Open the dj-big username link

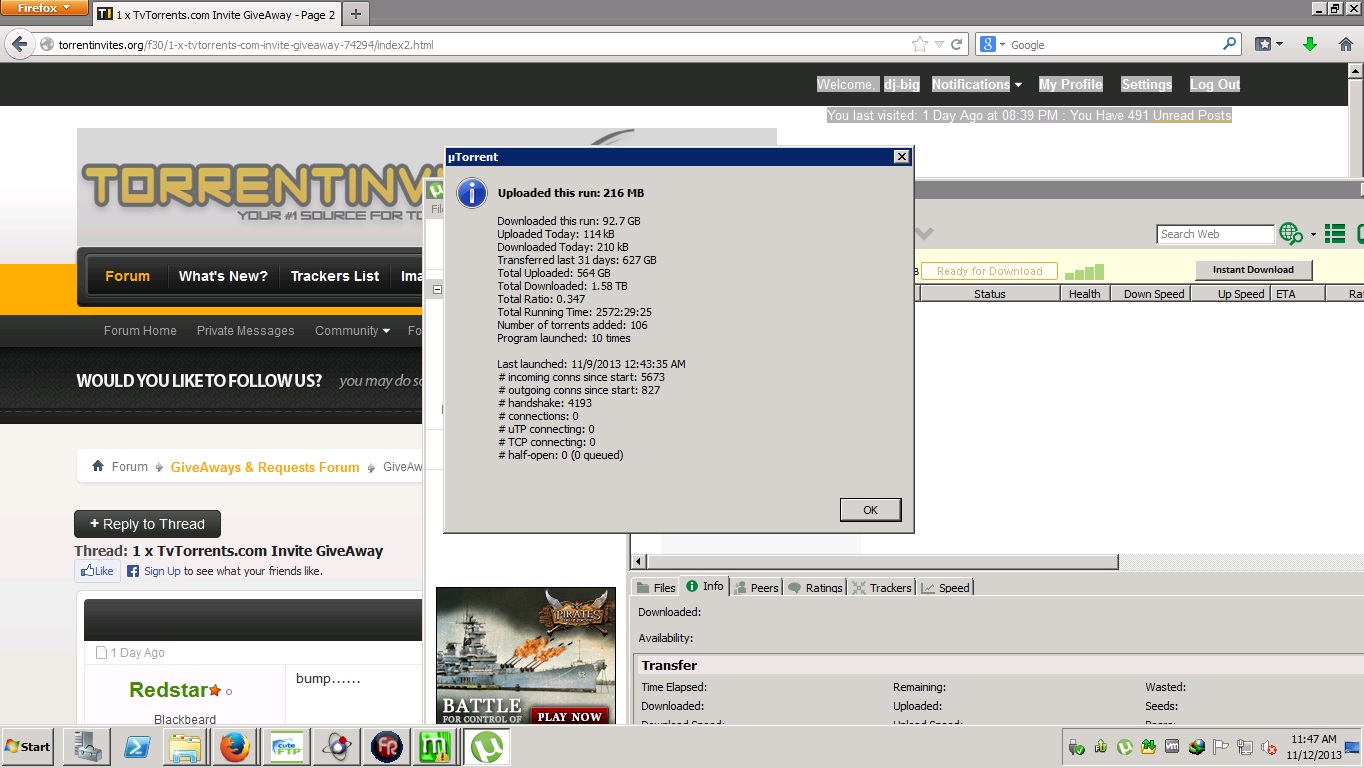901,84
